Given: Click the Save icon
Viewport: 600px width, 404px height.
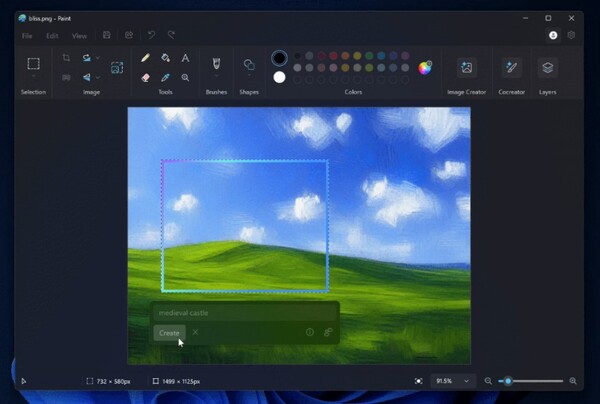Looking at the screenshot, I should pyautogui.click(x=107, y=35).
